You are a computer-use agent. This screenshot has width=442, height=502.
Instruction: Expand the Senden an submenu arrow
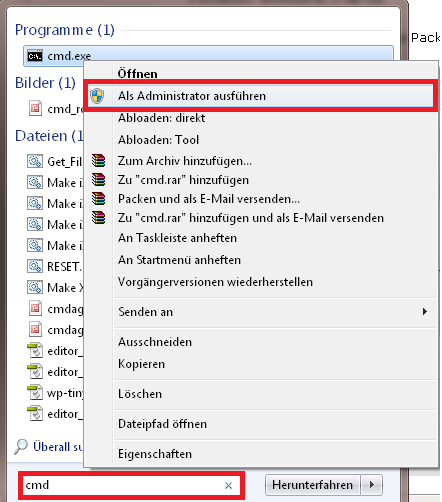tap(424, 312)
